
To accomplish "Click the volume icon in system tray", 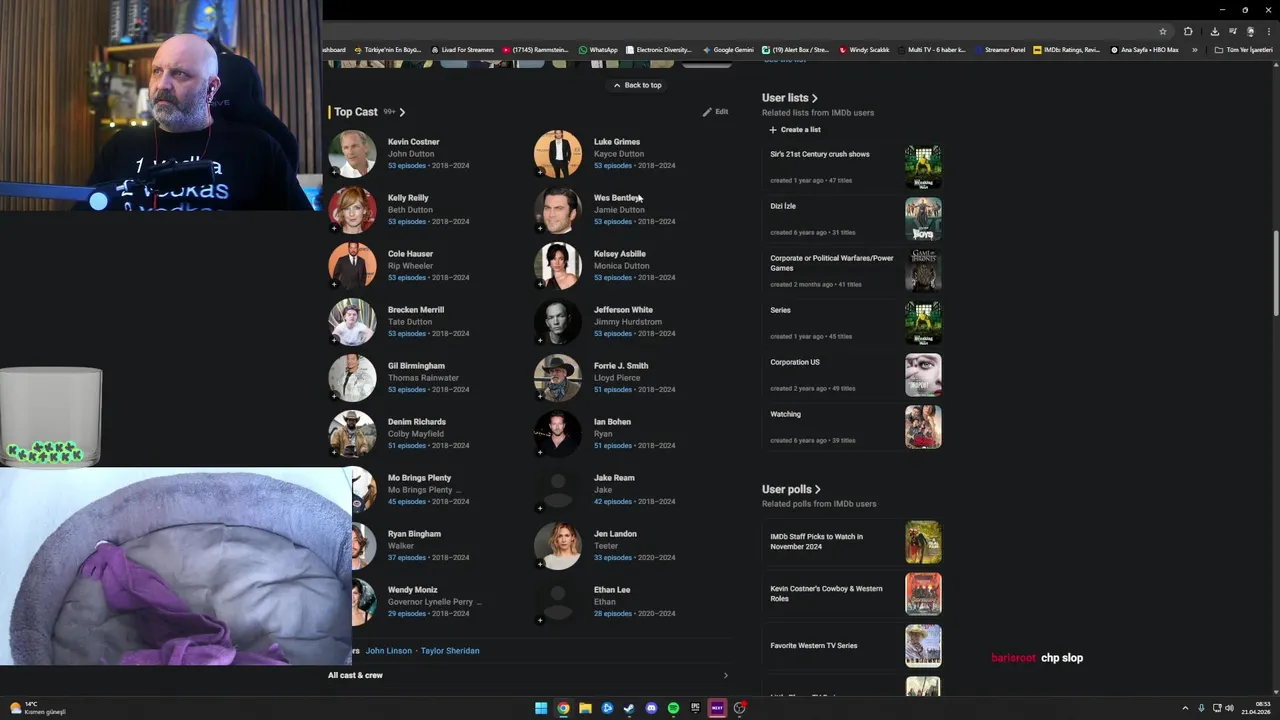I will [x=1229, y=708].
